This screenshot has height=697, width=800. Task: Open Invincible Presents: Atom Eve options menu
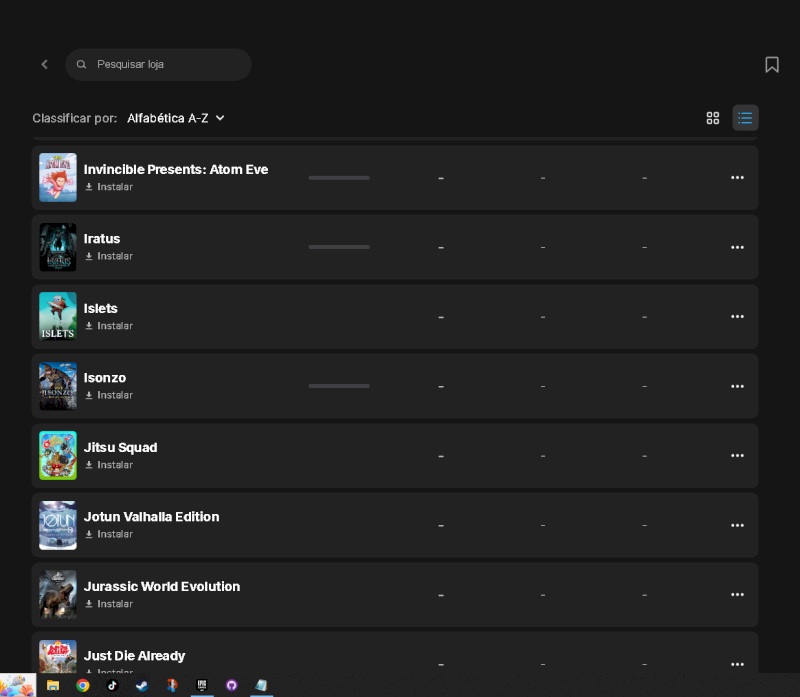pos(737,178)
